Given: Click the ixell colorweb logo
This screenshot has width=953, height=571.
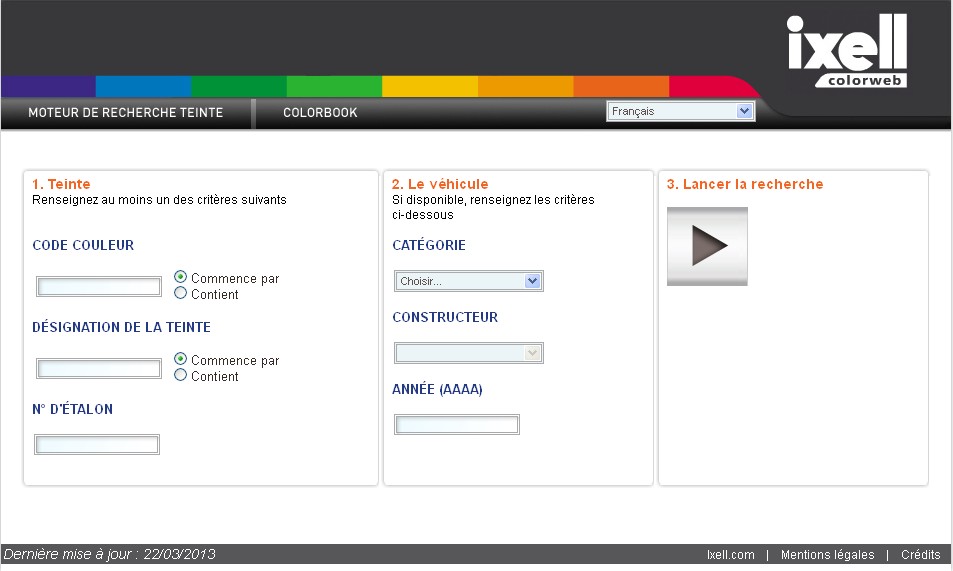Looking at the screenshot, I should point(846,52).
